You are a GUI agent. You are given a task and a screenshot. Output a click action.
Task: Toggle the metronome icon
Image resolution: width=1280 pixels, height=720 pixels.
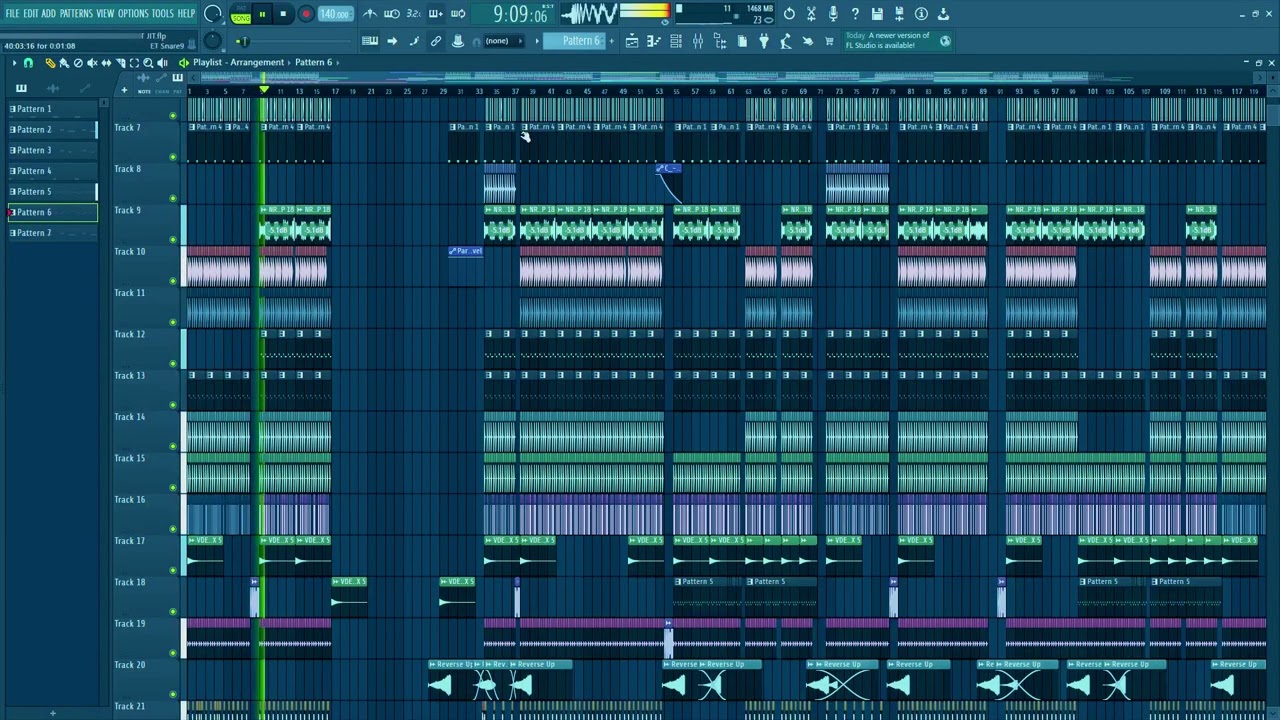coord(370,14)
